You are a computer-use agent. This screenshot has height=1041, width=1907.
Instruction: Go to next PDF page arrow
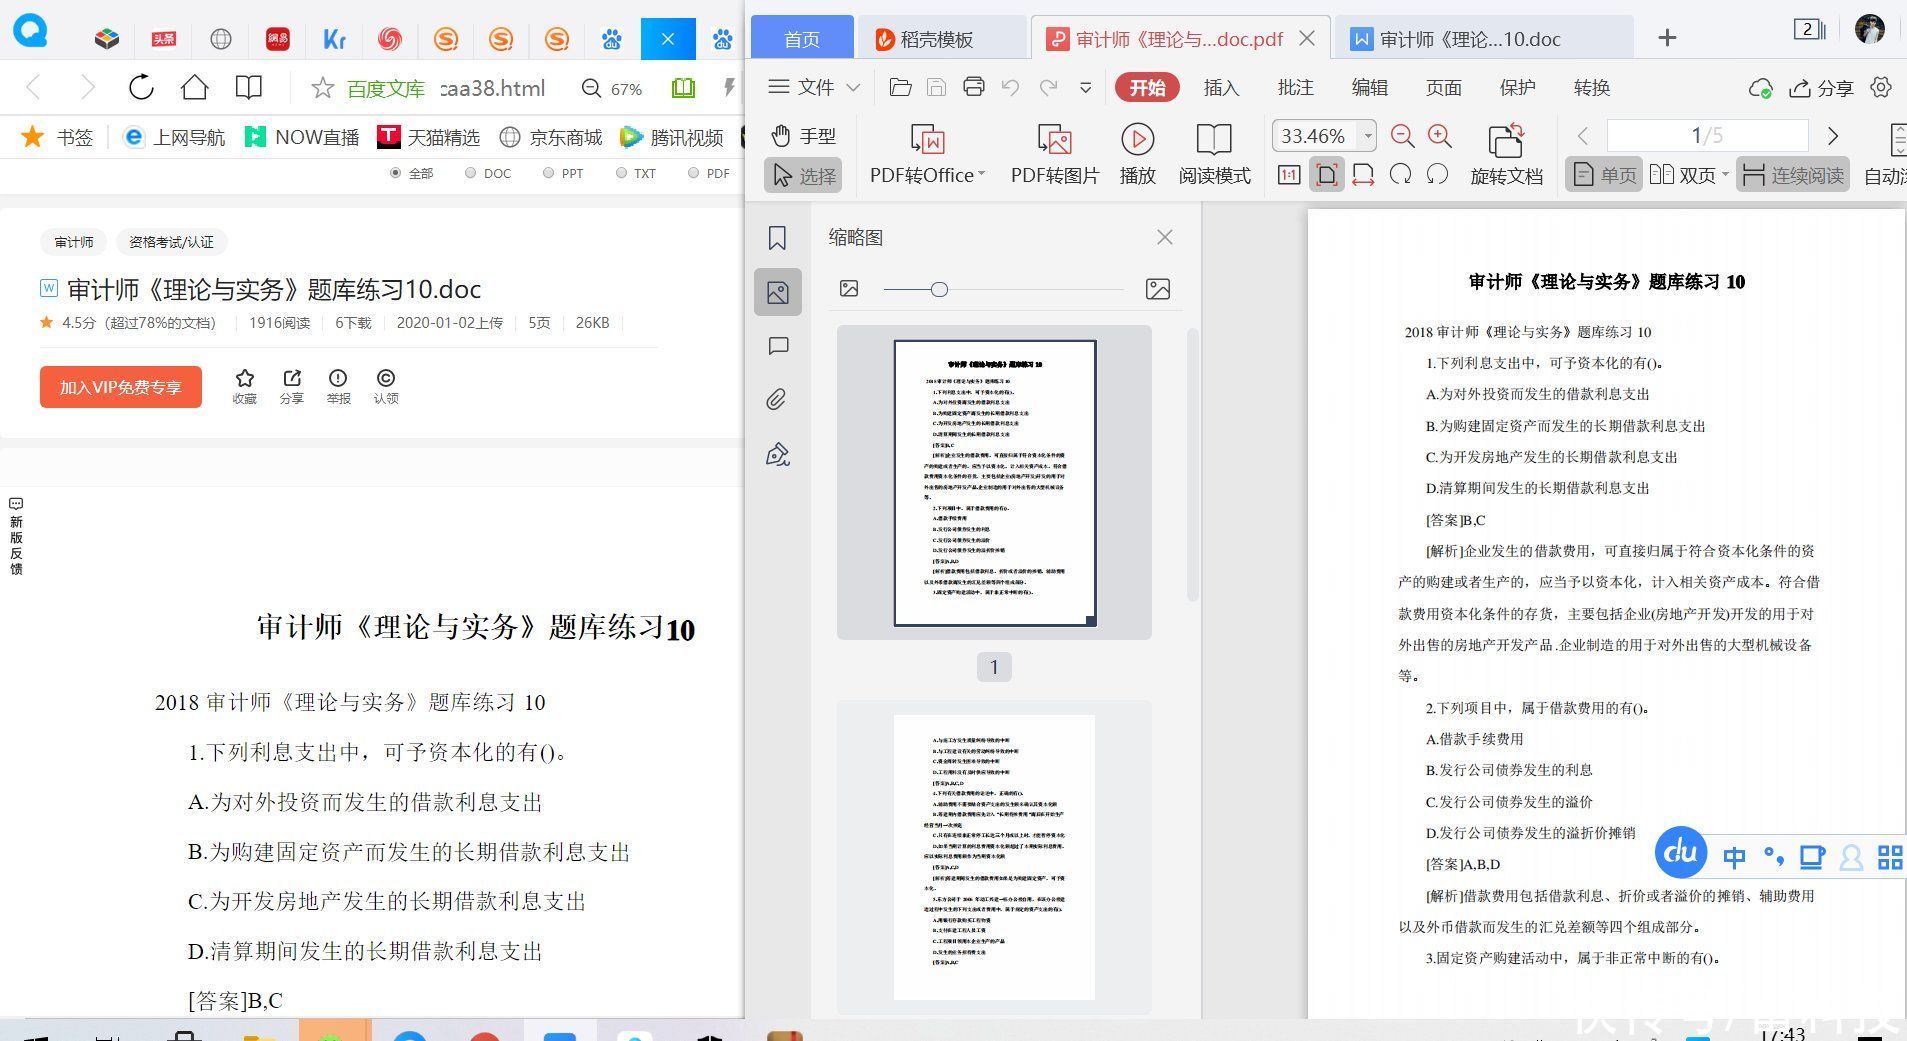[x=1833, y=135]
